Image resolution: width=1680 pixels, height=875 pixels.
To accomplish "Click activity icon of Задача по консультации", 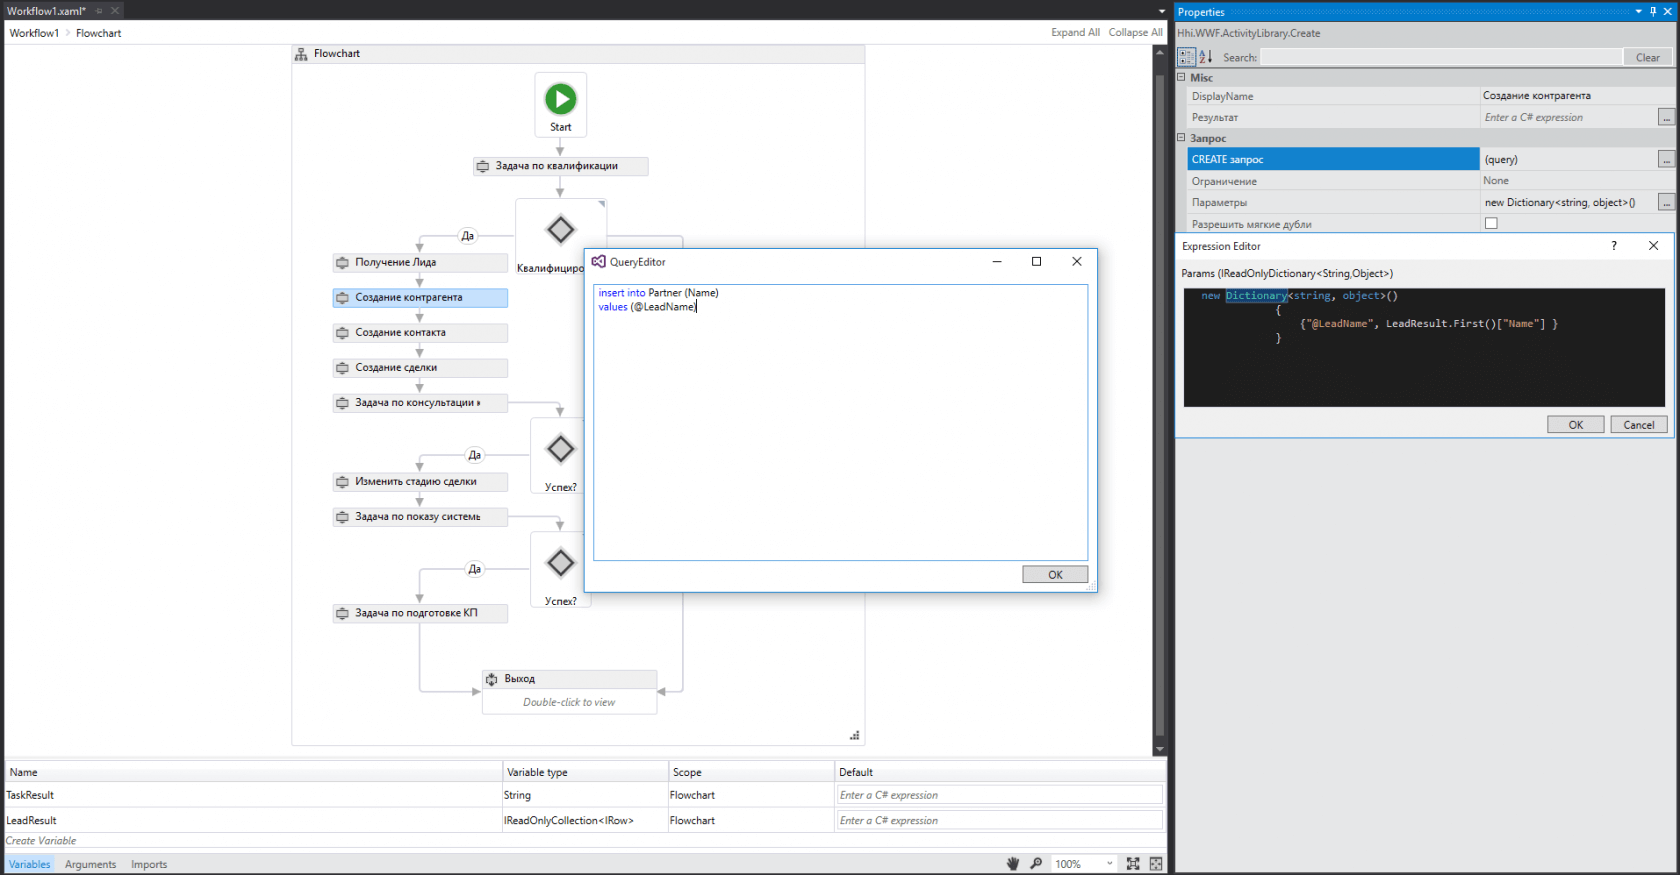I will pos(343,402).
